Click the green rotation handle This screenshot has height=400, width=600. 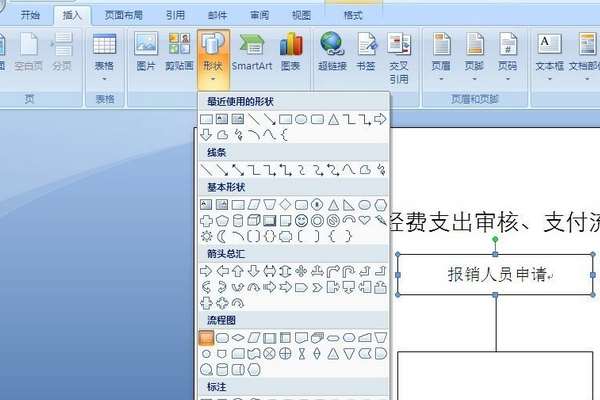(x=495, y=239)
